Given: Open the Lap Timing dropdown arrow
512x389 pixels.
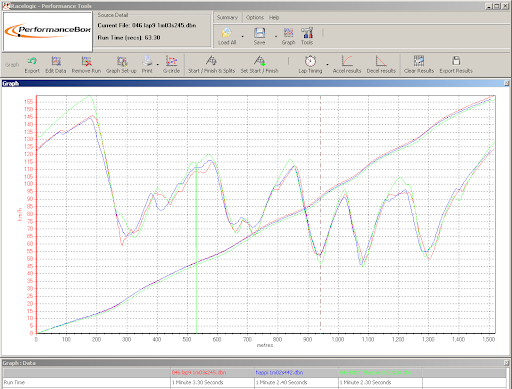Looking at the screenshot, I should [x=327, y=65].
